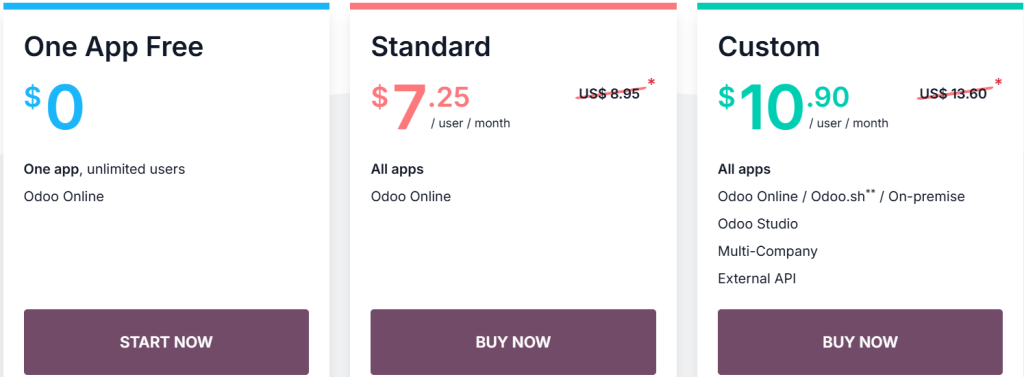Select the Standard plan heading
The height and width of the screenshot is (377, 1024).
[x=430, y=47]
